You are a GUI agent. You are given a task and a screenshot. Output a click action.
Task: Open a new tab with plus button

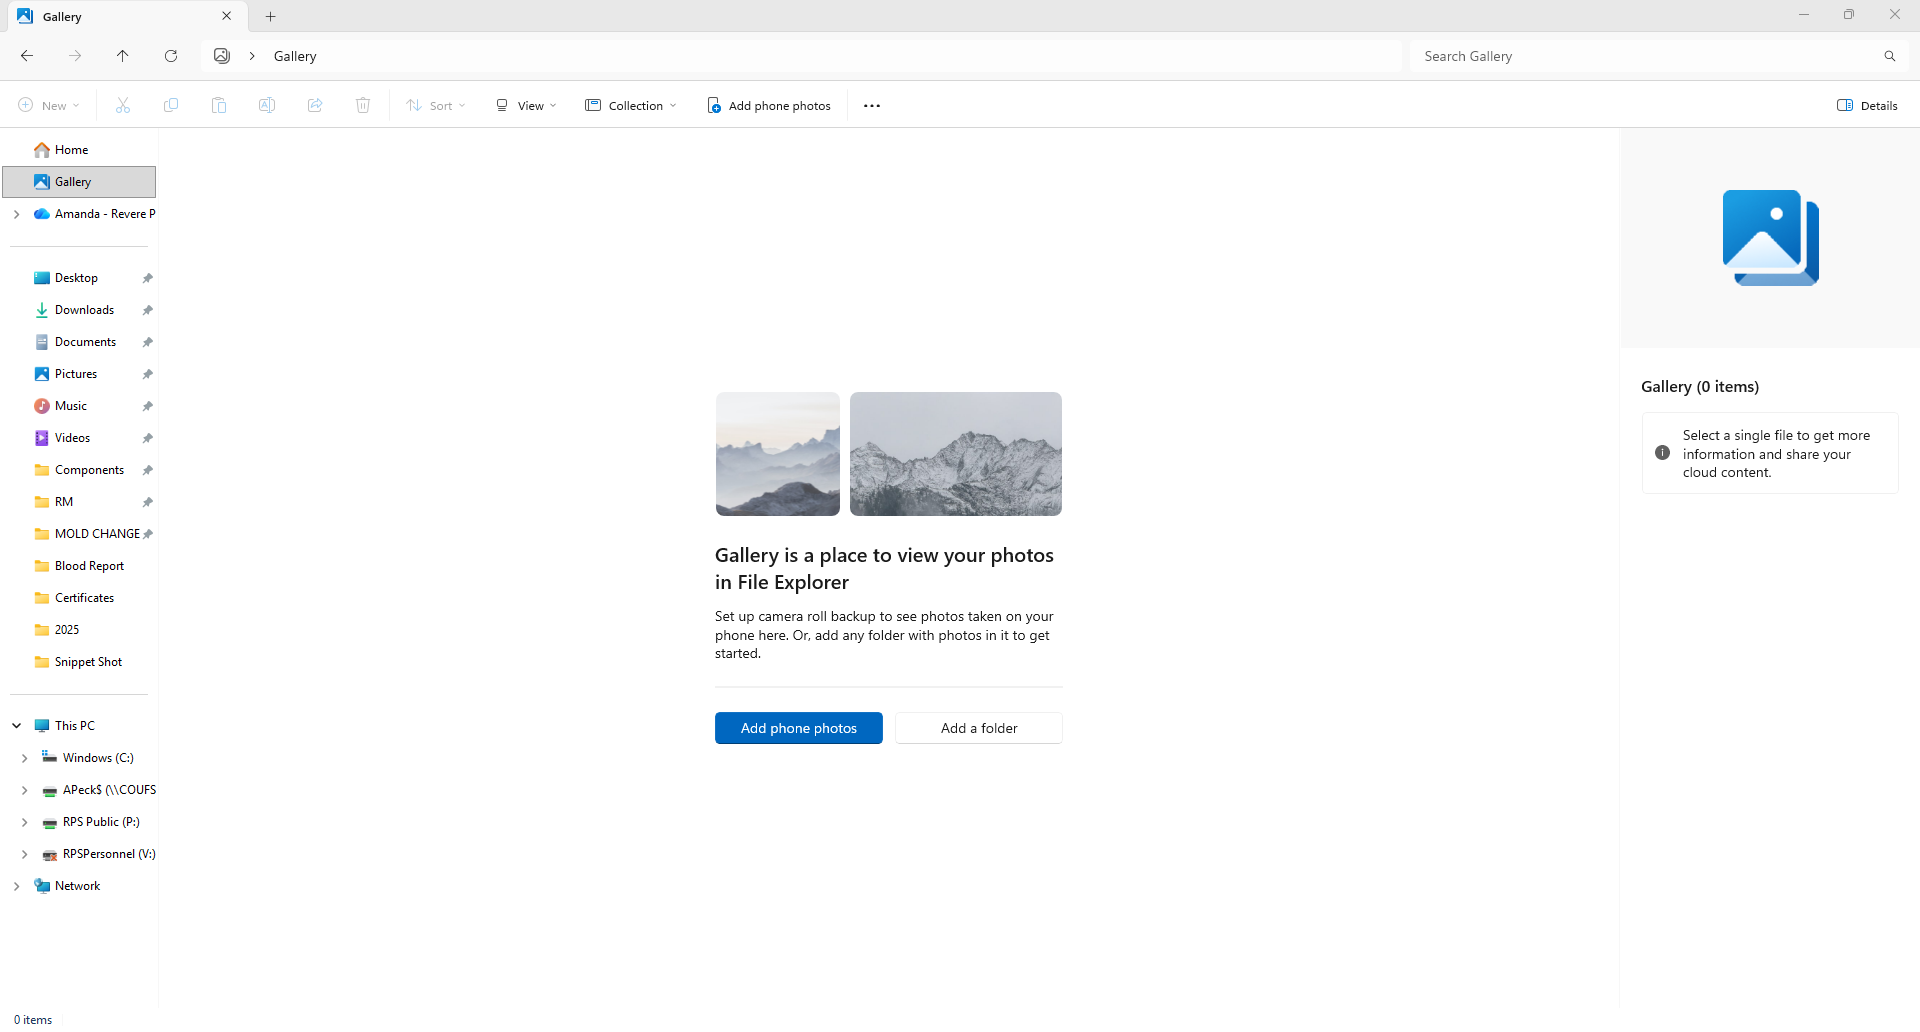[x=271, y=16]
